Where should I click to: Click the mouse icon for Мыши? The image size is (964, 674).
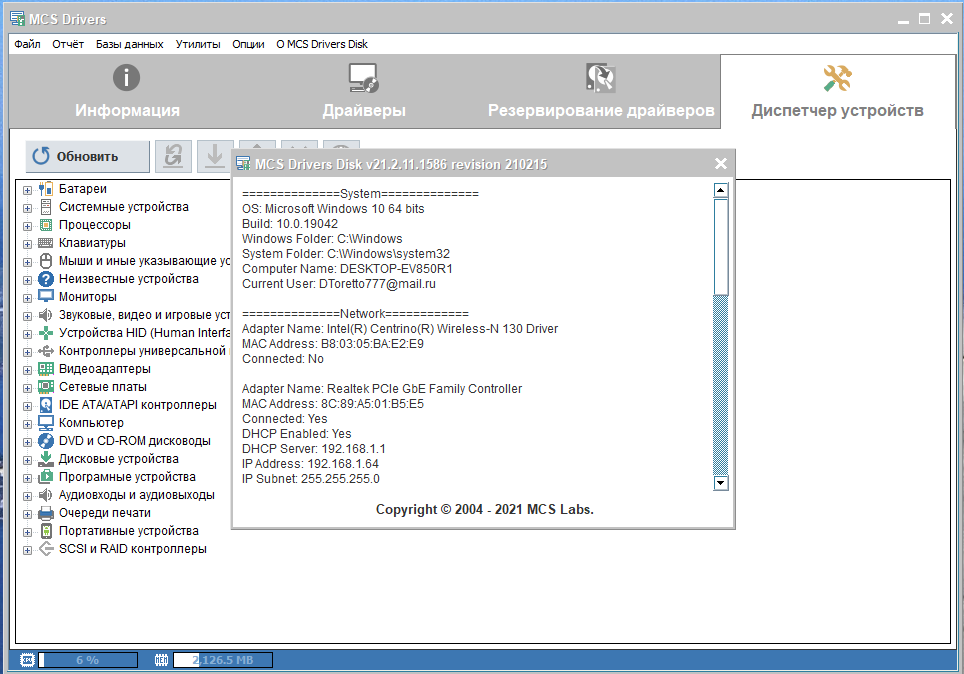[x=45, y=261]
